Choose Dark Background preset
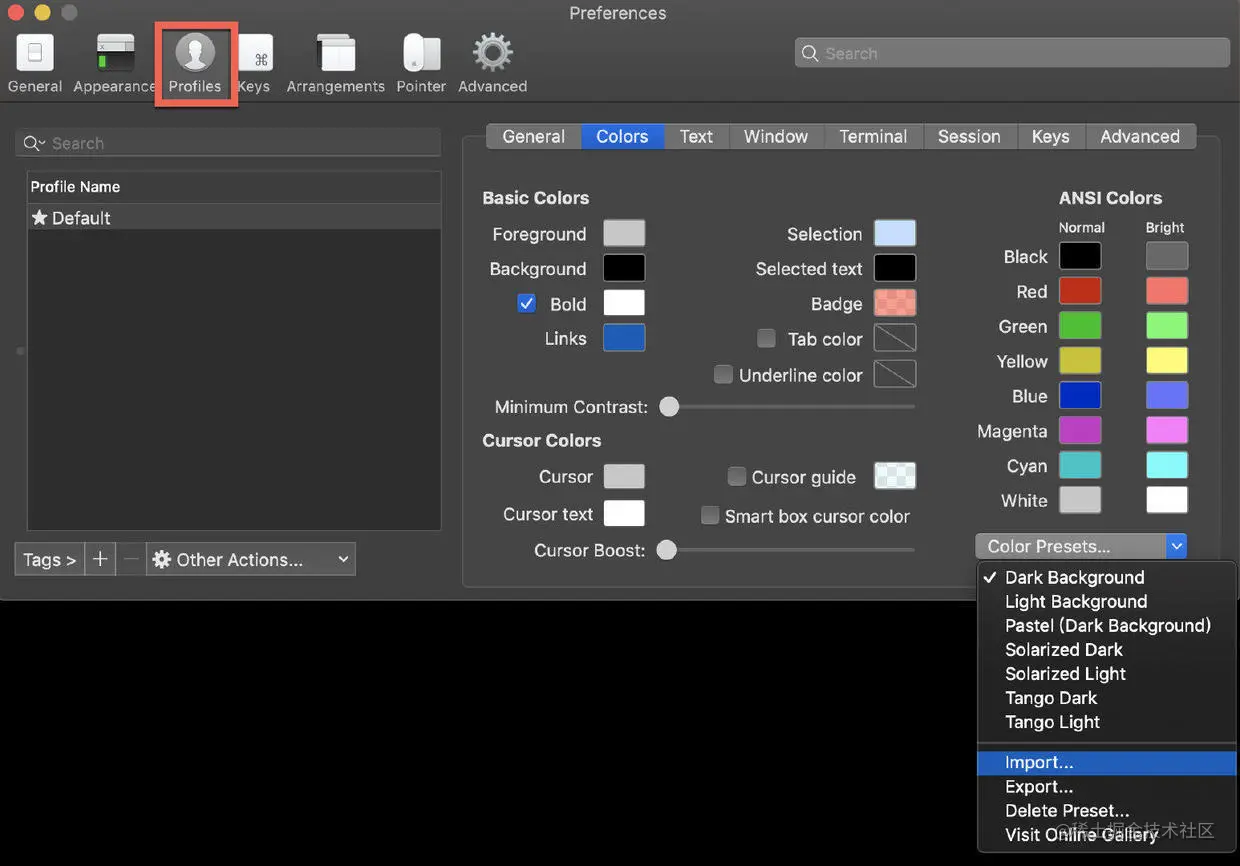 (x=1107, y=577)
